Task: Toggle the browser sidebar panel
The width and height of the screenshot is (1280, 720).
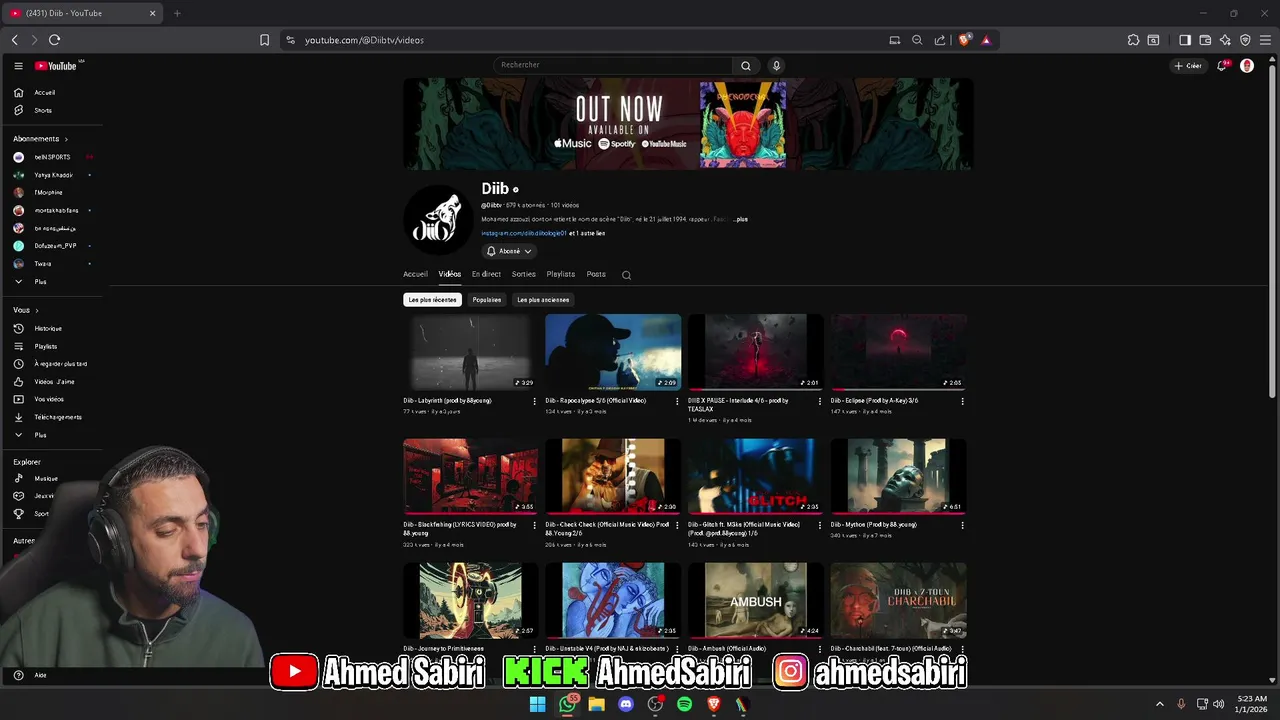Action: tap(1185, 40)
